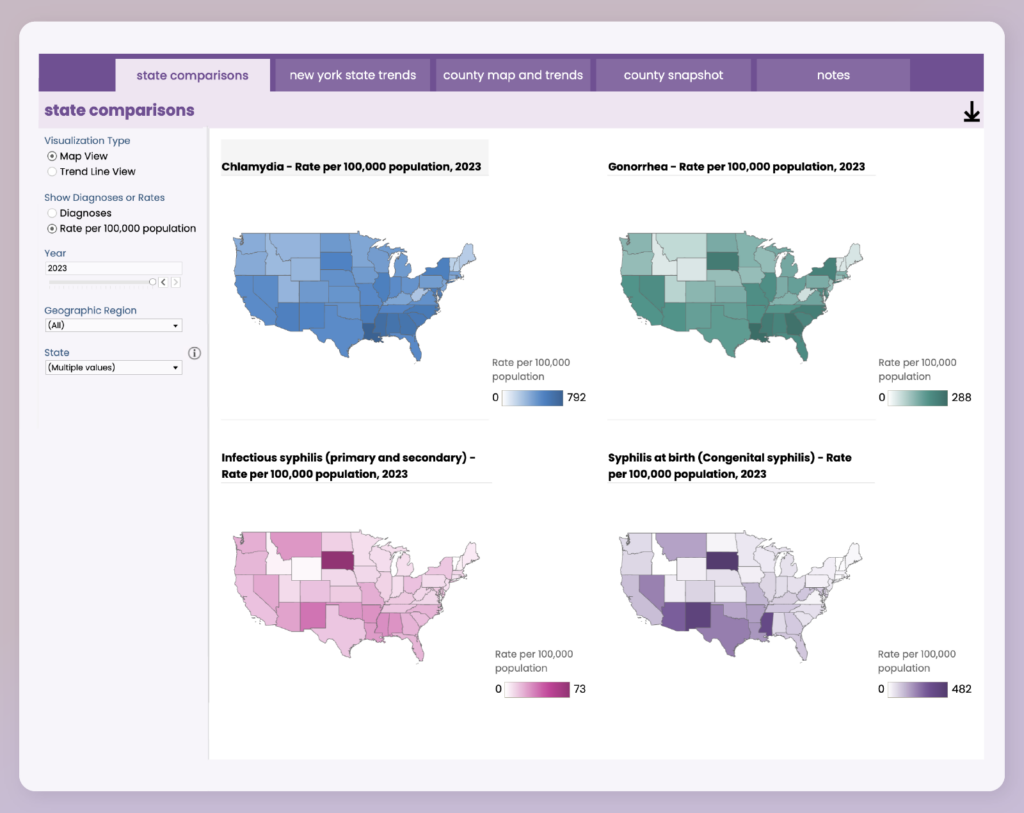This screenshot has height=813, width=1024.
Task: Click the Gonorrhea US map
Action: pyautogui.click(x=741, y=295)
